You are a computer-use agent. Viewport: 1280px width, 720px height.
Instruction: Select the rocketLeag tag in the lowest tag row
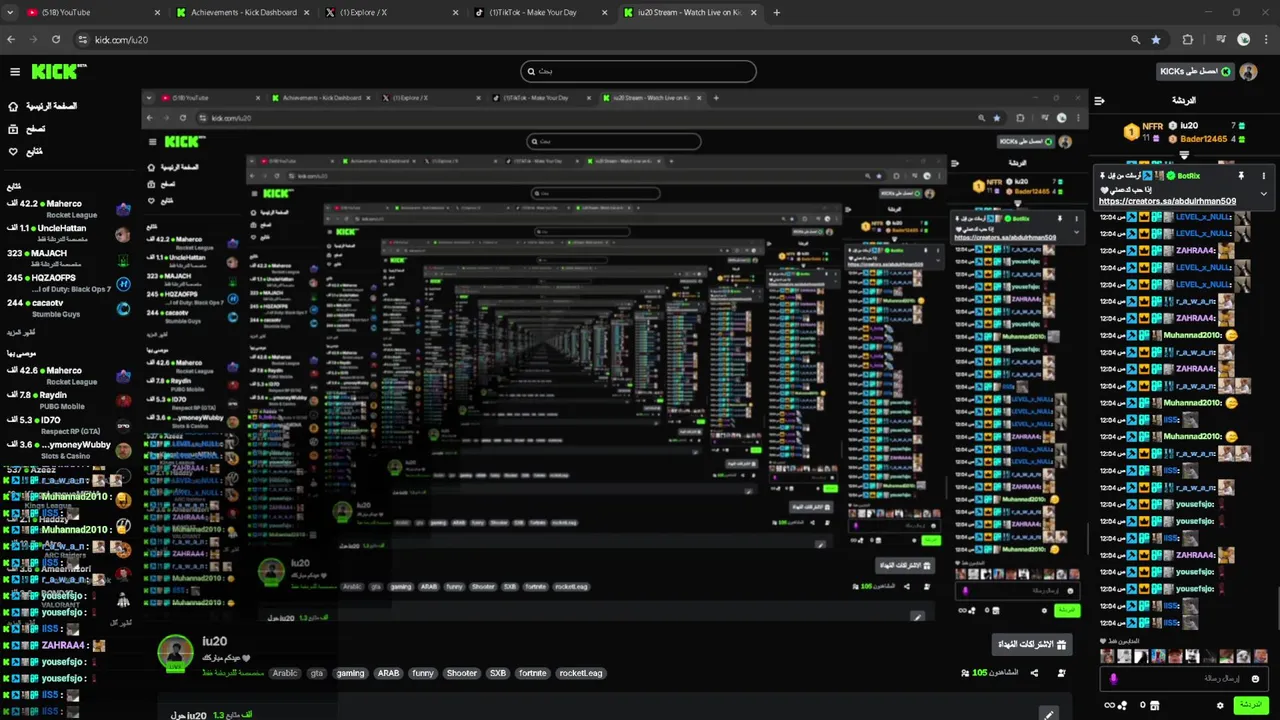point(581,673)
